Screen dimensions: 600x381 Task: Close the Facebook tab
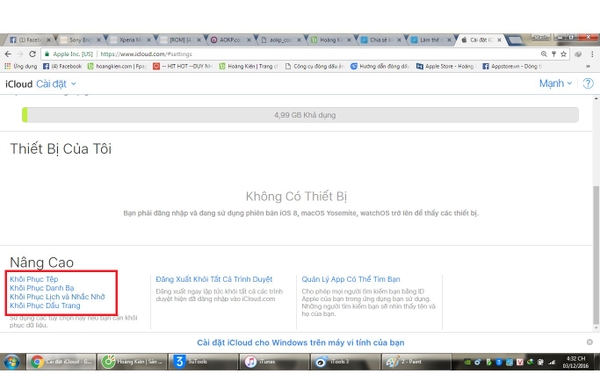49,40
